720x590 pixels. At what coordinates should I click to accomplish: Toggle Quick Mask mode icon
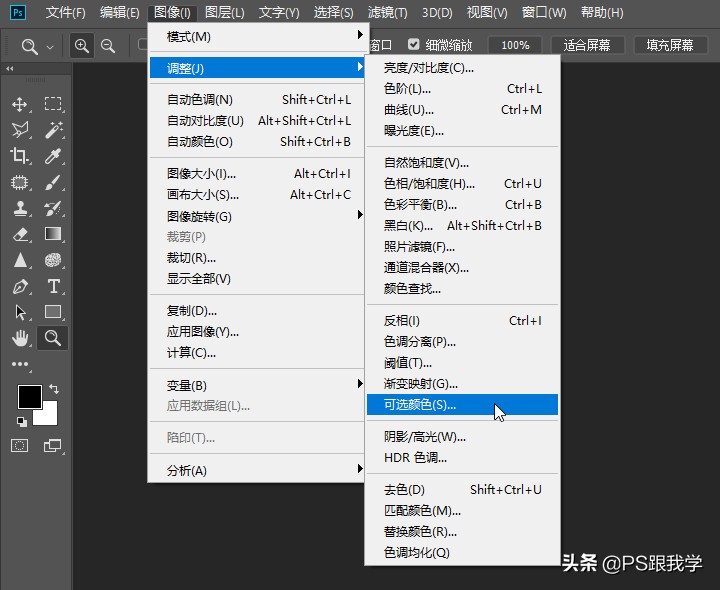19,445
